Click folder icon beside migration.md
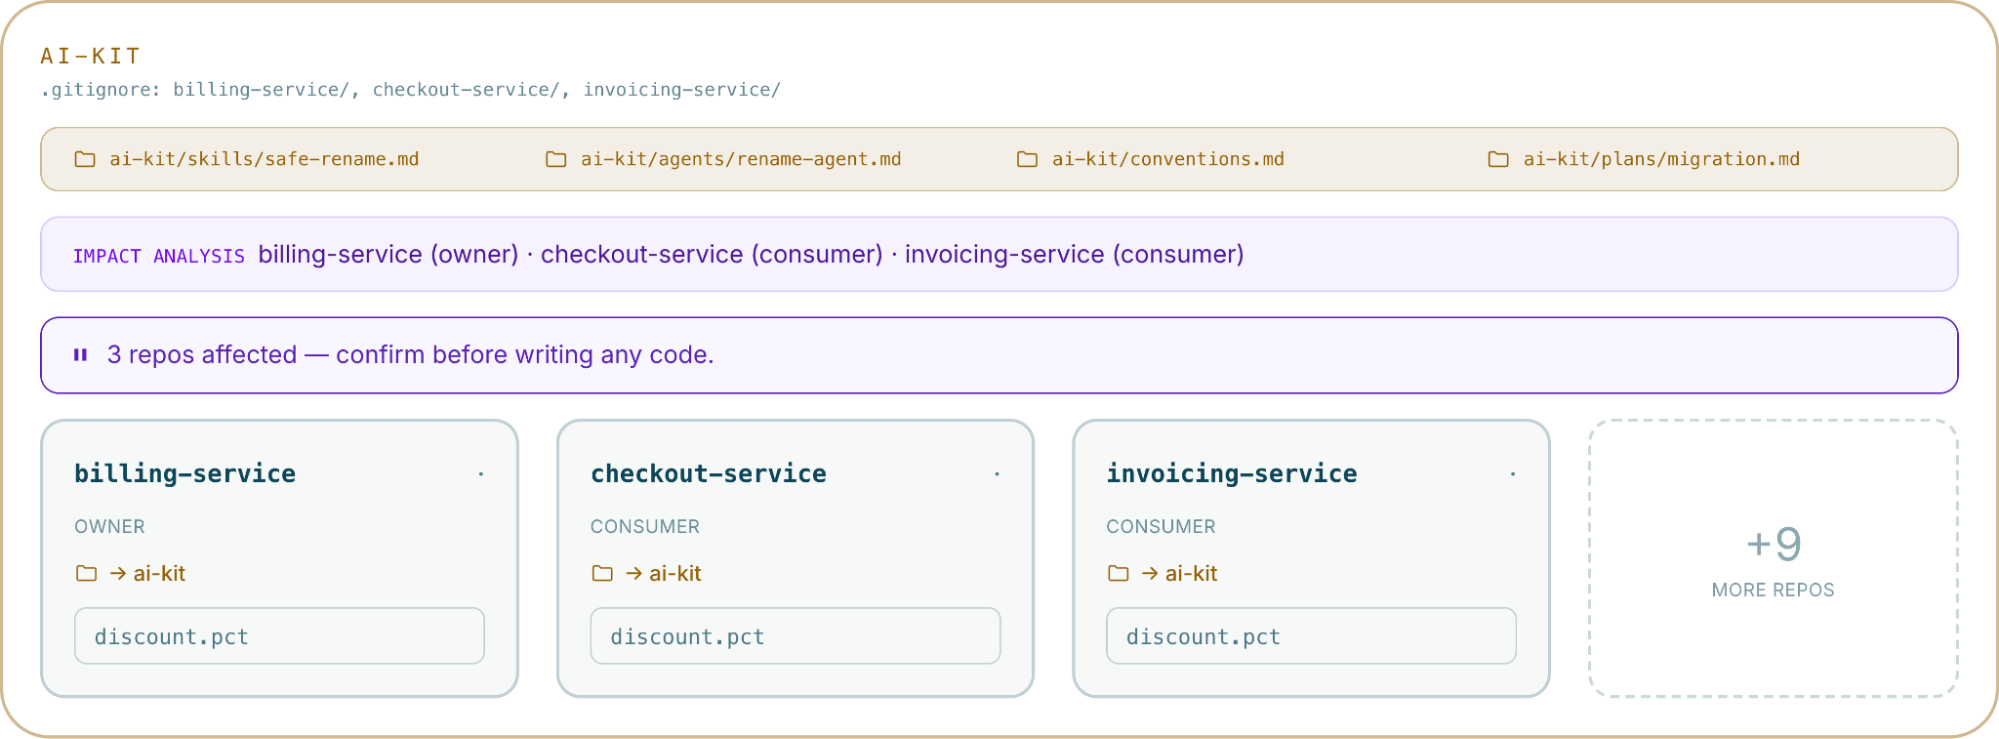 pyautogui.click(x=1498, y=159)
